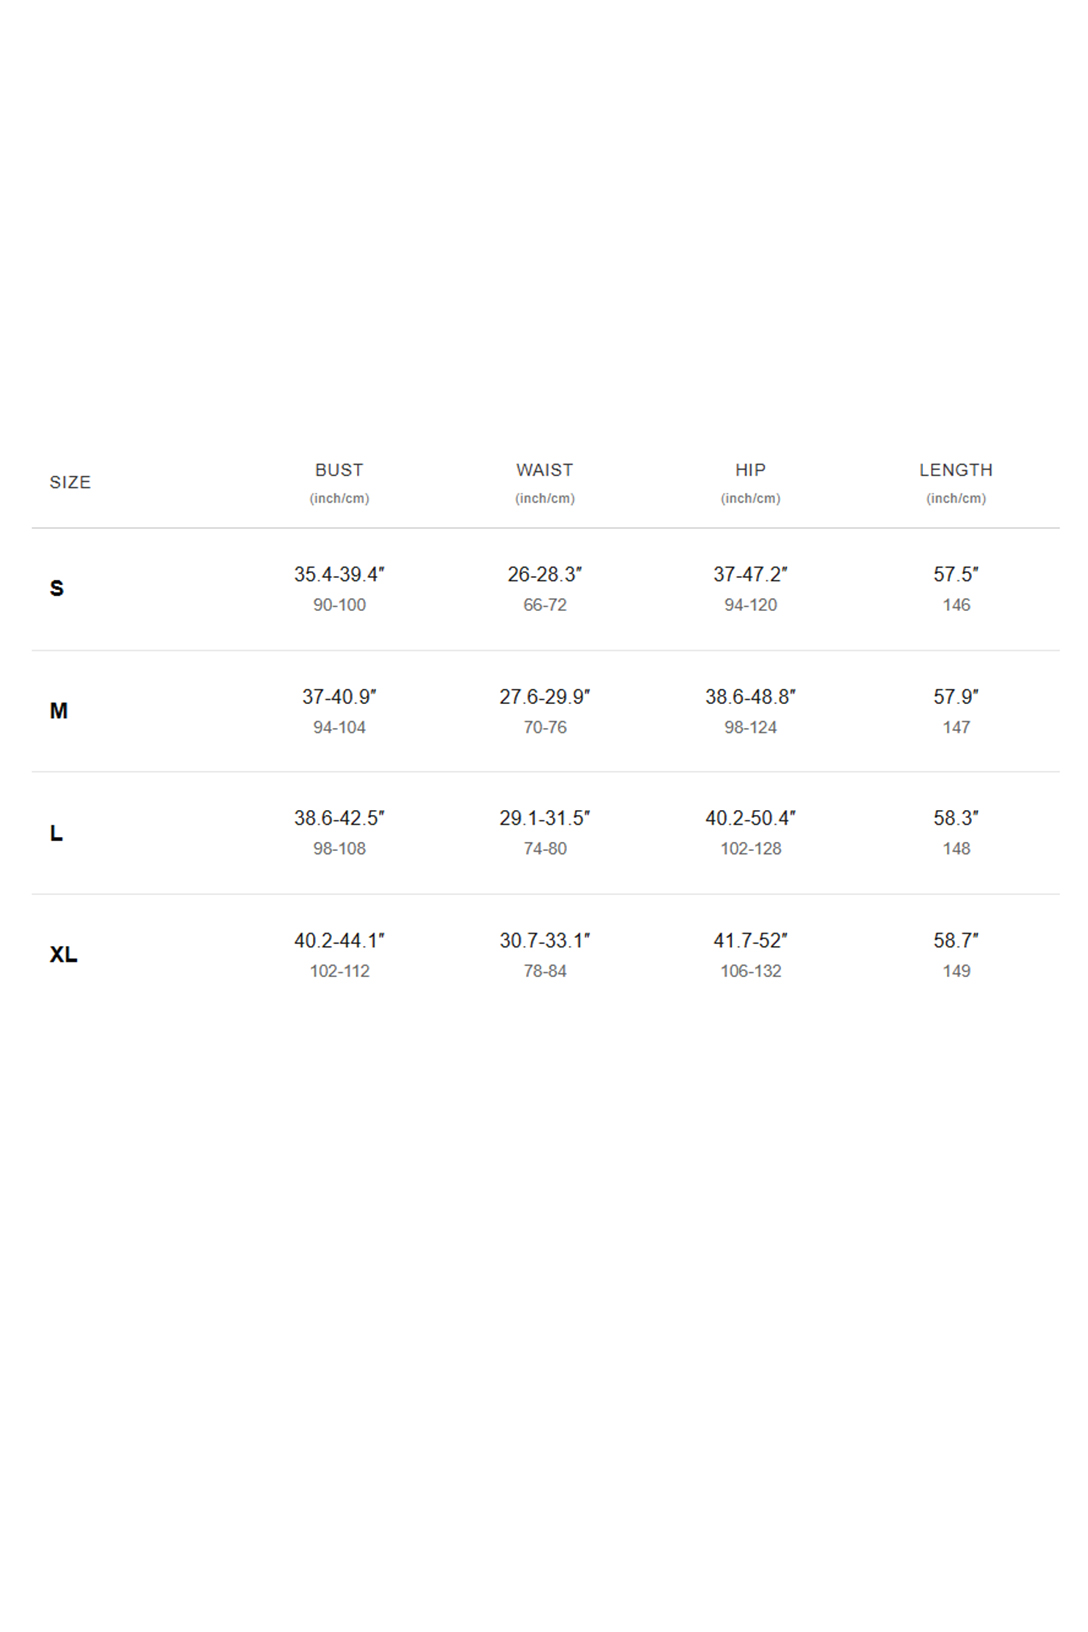Click the 58.3" length value
Image resolution: width=1088 pixels, height=1632 pixels.
pyautogui.click(x=956, y=818)
